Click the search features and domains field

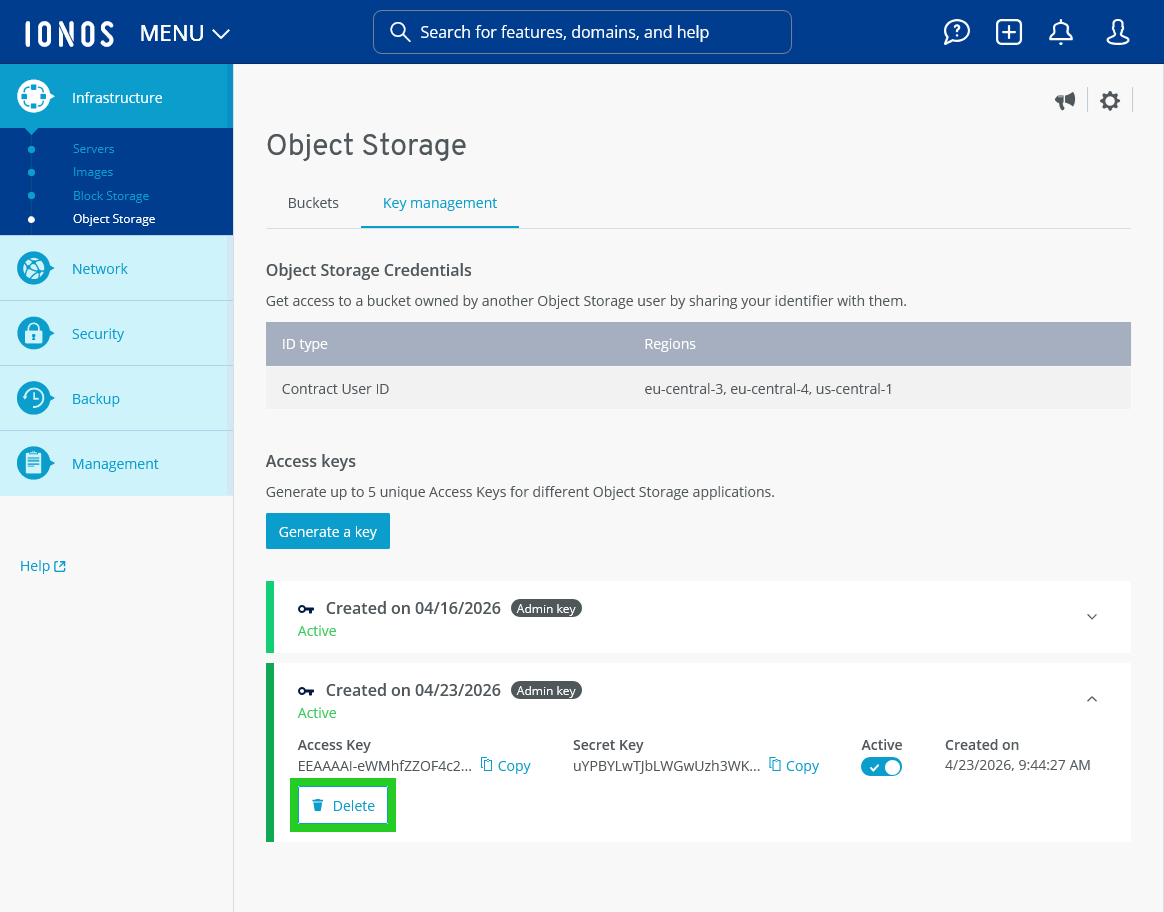pyautogui.click(x=582, y=32)
